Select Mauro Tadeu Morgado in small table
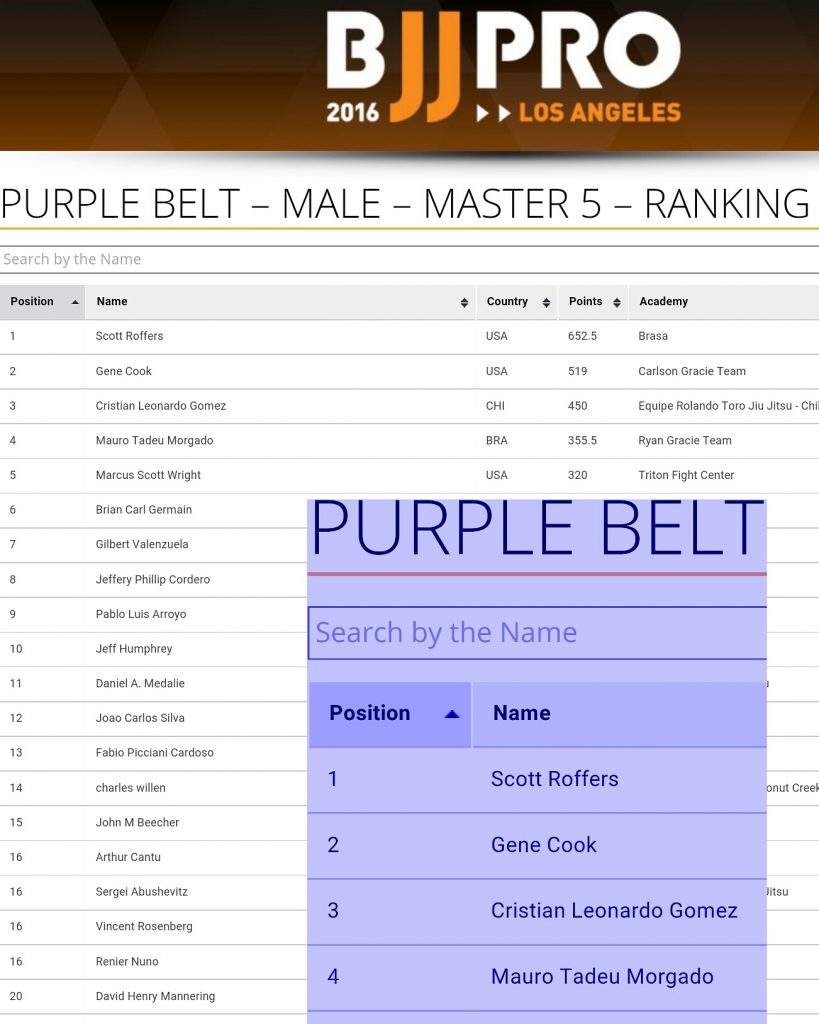Screen dimensions: 819x1024 pyautogui.click(x=154, y=440)
